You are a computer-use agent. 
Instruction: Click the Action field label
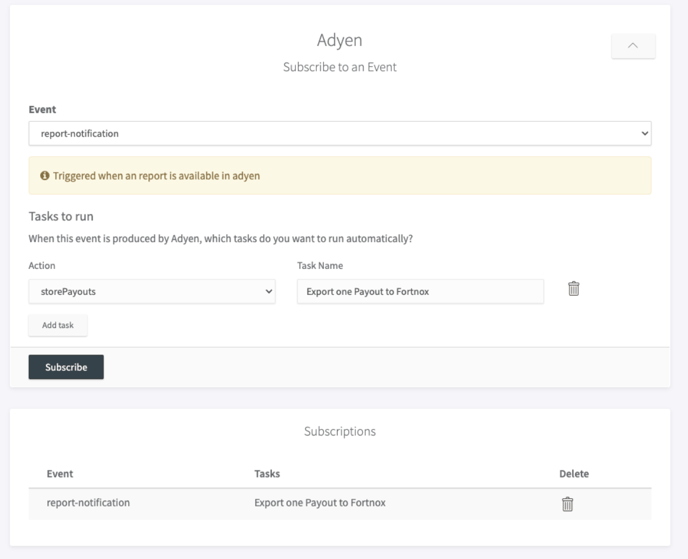point(42,266)
